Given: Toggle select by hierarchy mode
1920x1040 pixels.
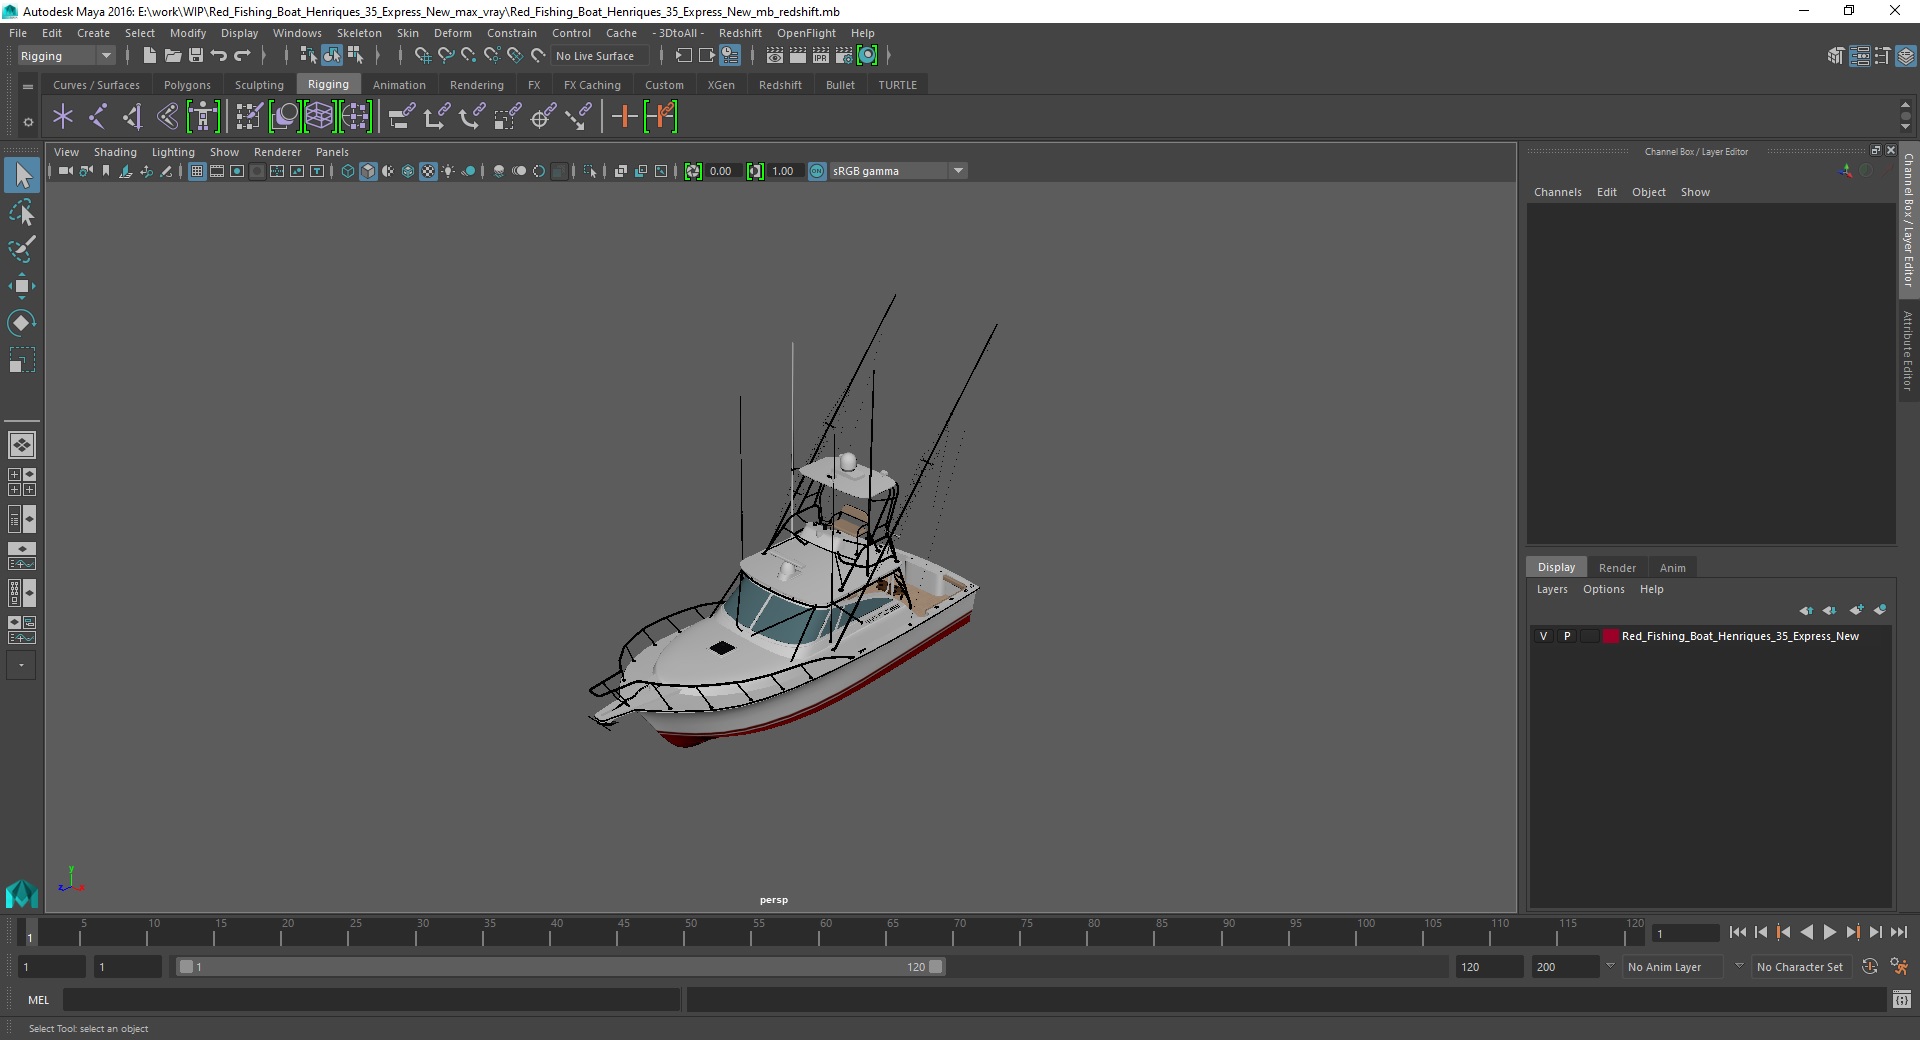Looking at the screenshot, I should [x=309, y=56].
